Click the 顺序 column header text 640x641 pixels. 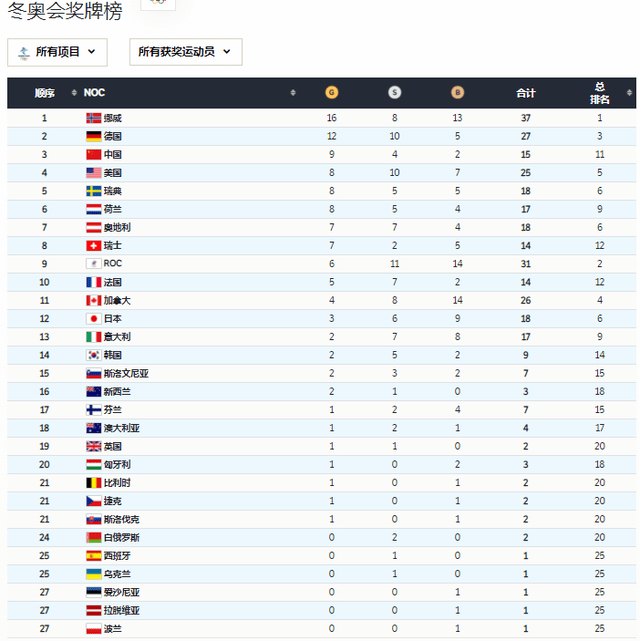tap(44, 93)
